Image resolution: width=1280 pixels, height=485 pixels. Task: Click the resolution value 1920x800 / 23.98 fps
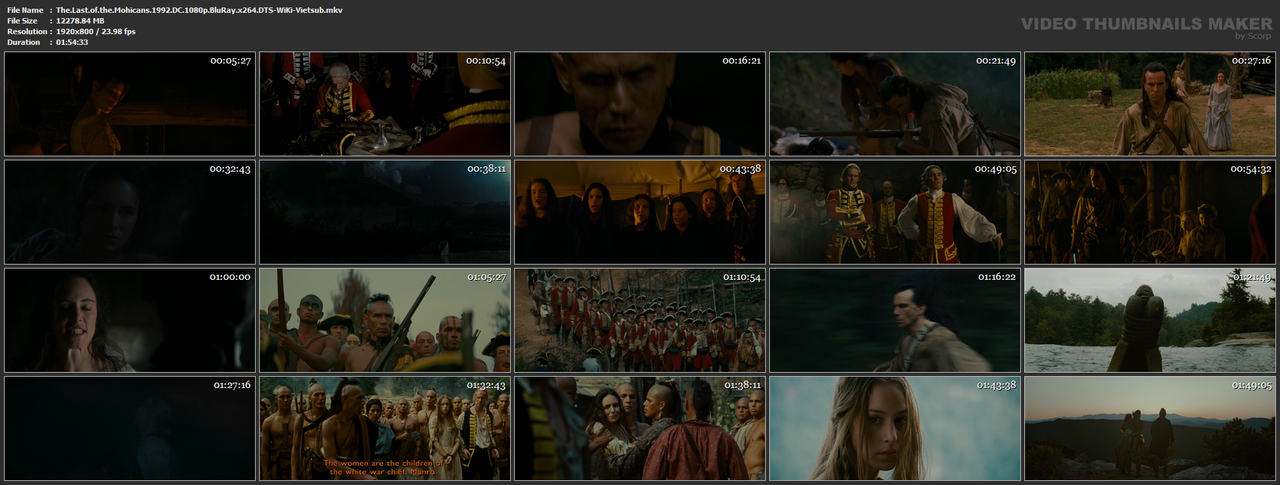coord(97,31)
